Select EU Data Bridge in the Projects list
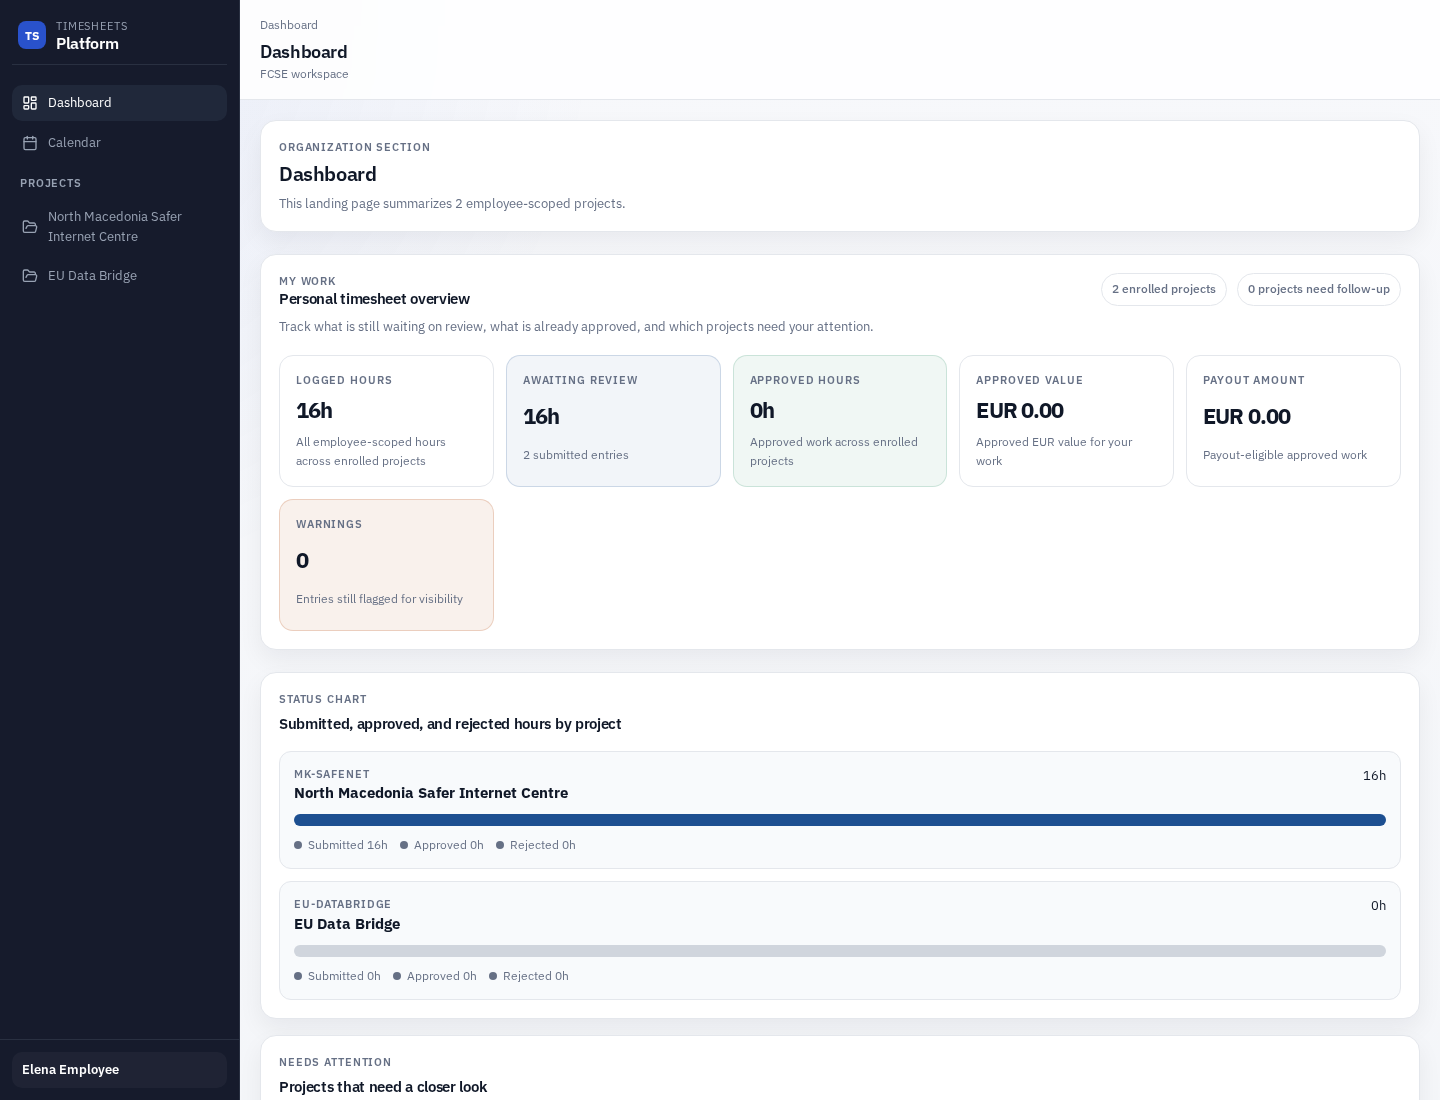Screen dimensions: 1440x1100 [92, 275]
